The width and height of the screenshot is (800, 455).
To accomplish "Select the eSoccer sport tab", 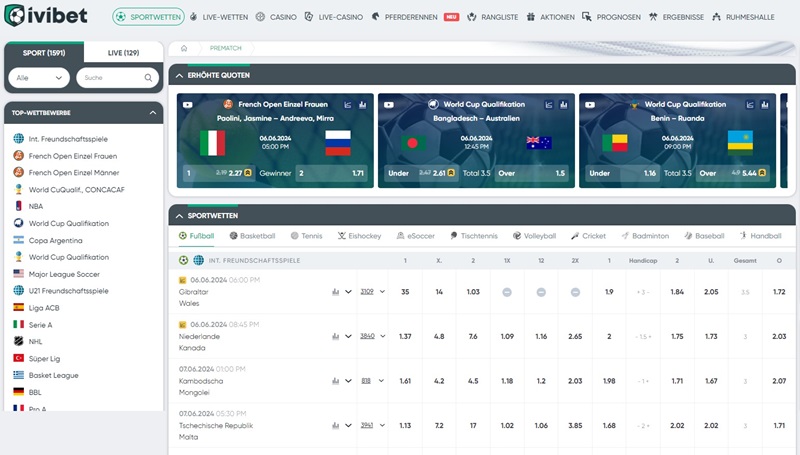I will 416,236.
